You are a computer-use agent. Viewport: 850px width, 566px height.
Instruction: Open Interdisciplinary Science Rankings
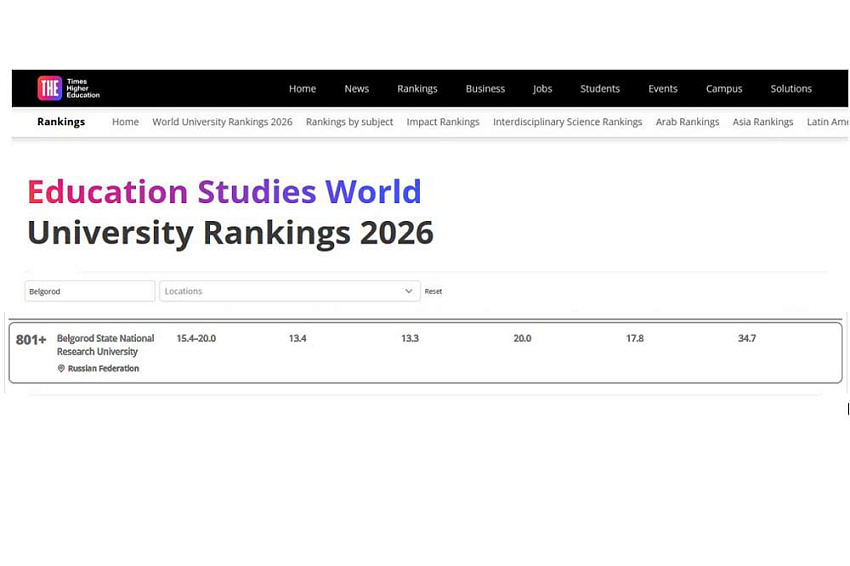tap(567, 122)
